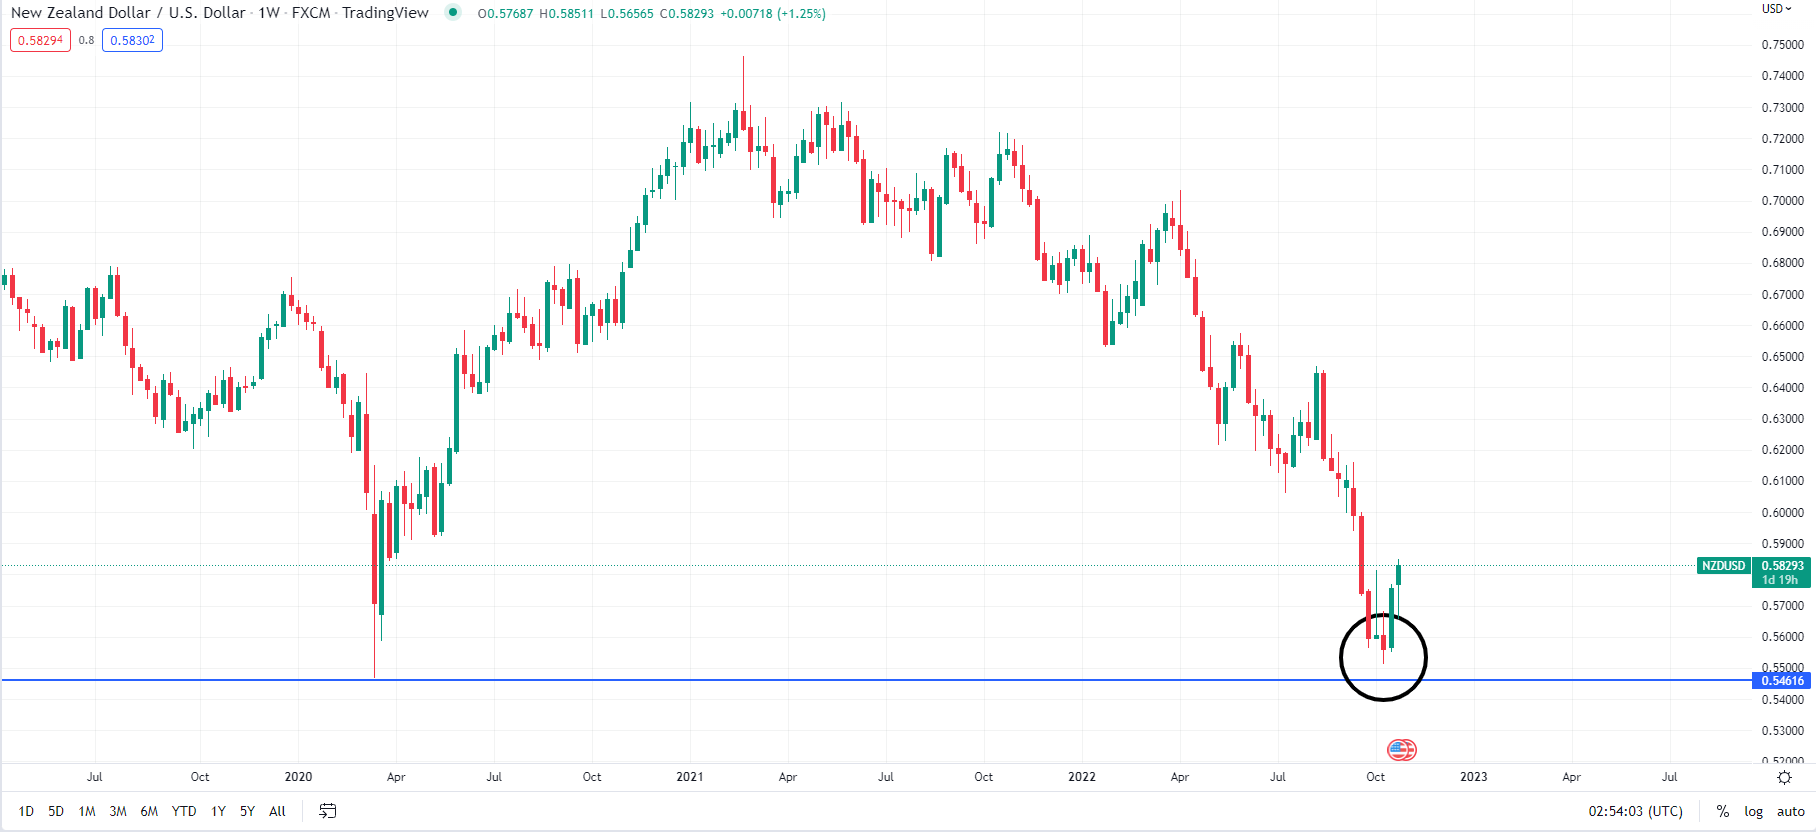Select the 5D time range
This screenshot has height=832, width=1816.
pos(56,811)
